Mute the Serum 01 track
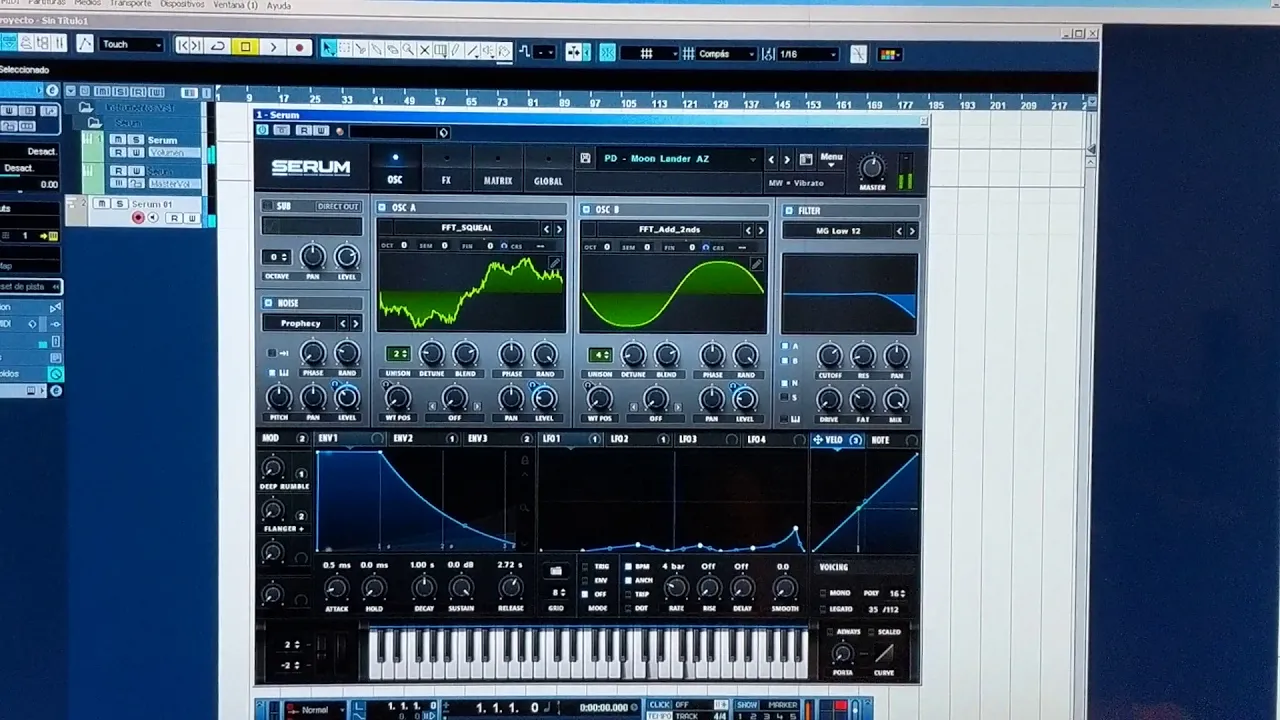The height and width of the screenshot is (720, 1280). click(x=100, y=203)
